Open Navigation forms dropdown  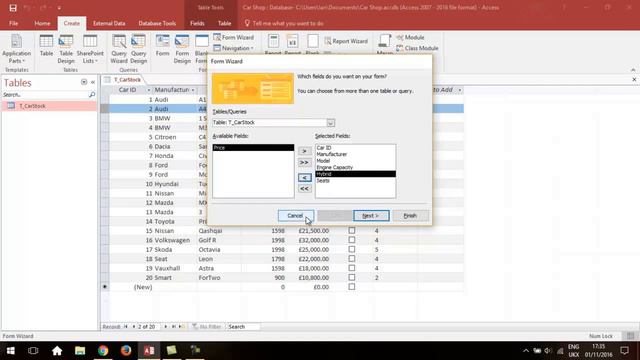234,48
